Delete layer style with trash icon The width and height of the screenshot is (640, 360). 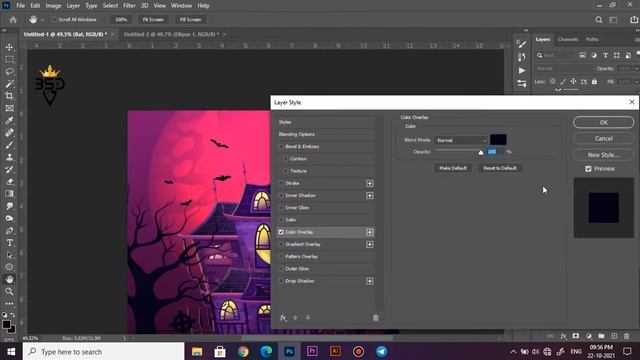(x=376, y=318)
